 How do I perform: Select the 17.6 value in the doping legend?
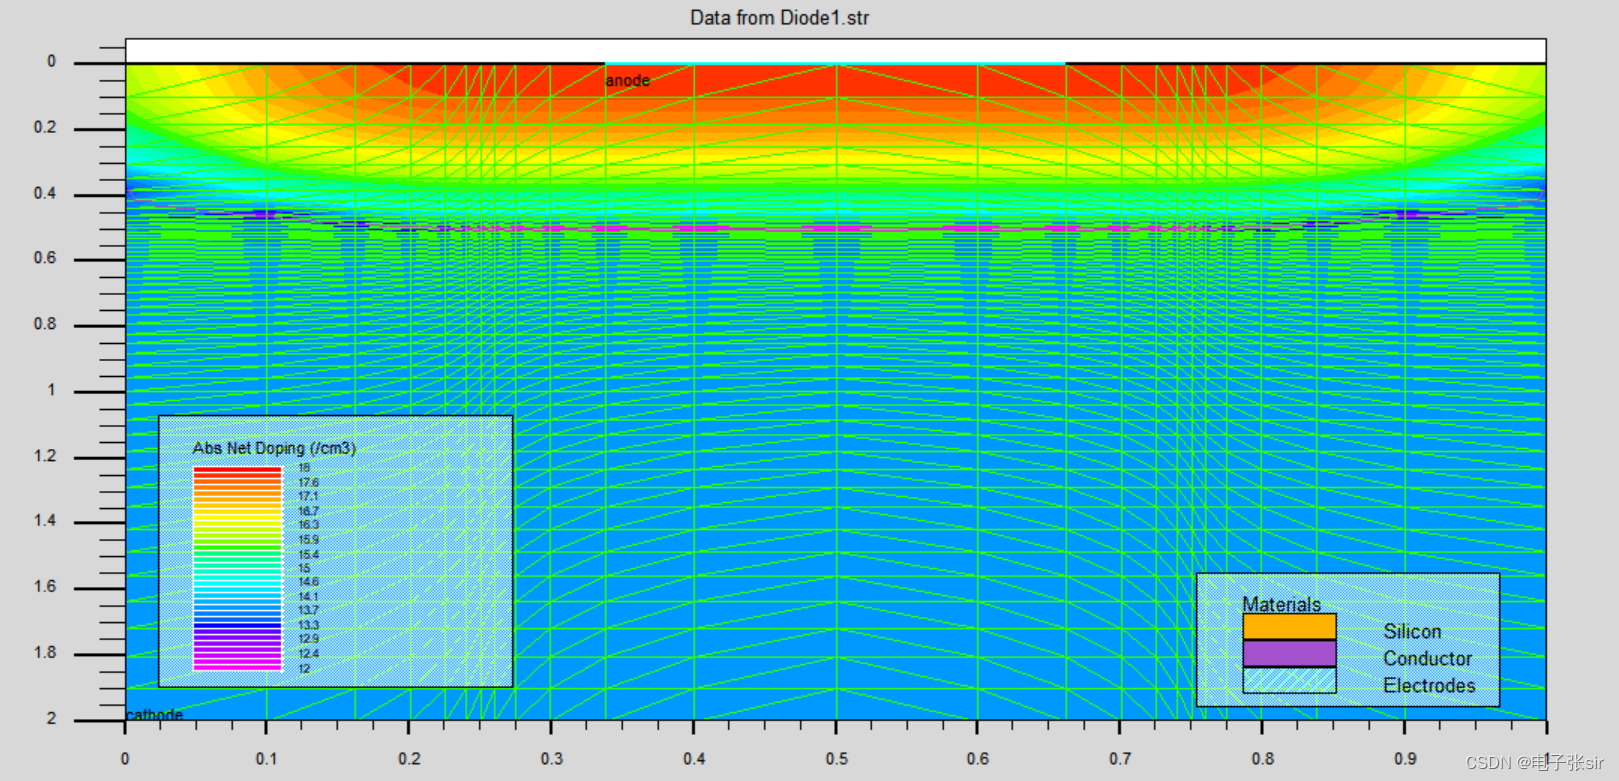tap(308, 482)
